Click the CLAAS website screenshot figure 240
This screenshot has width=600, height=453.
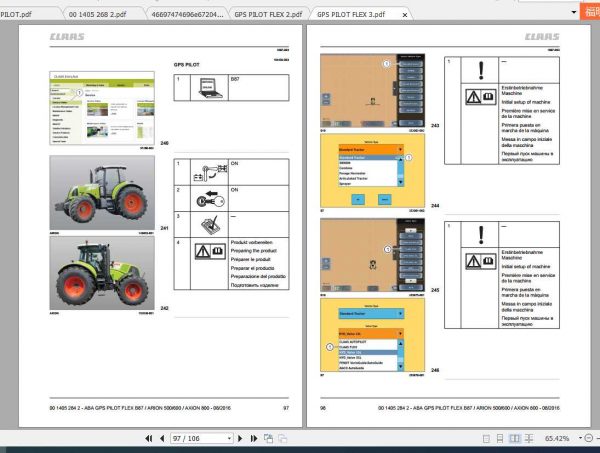point(102,108)
